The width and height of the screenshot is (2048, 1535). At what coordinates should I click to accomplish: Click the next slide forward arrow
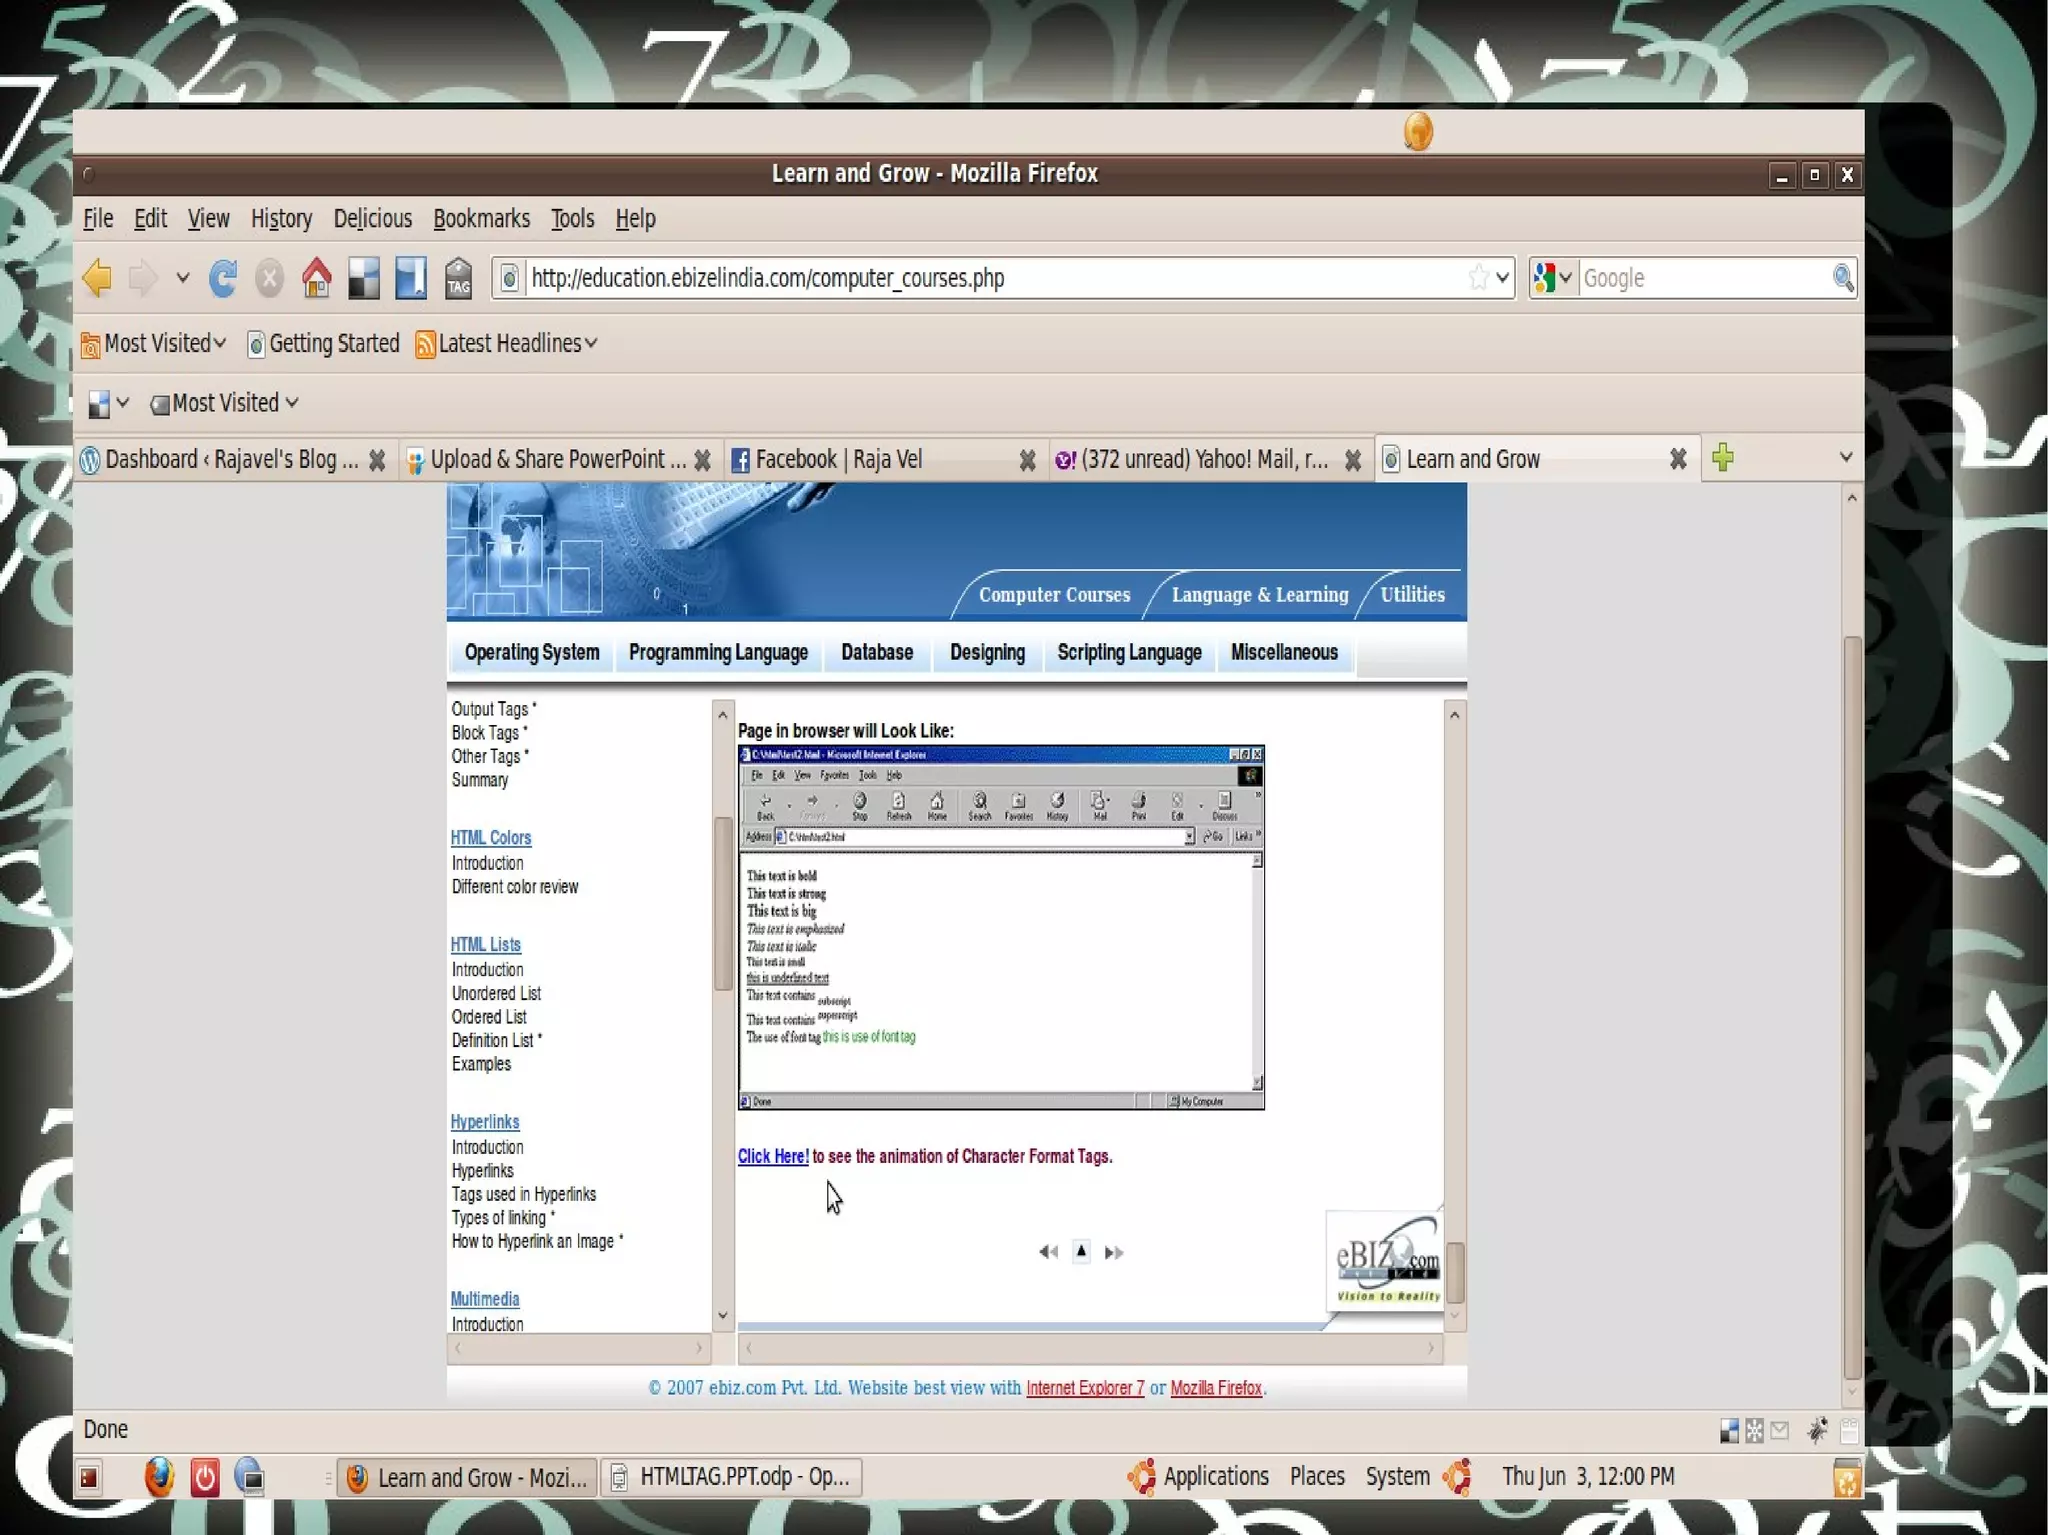tap(1113, 1252)
